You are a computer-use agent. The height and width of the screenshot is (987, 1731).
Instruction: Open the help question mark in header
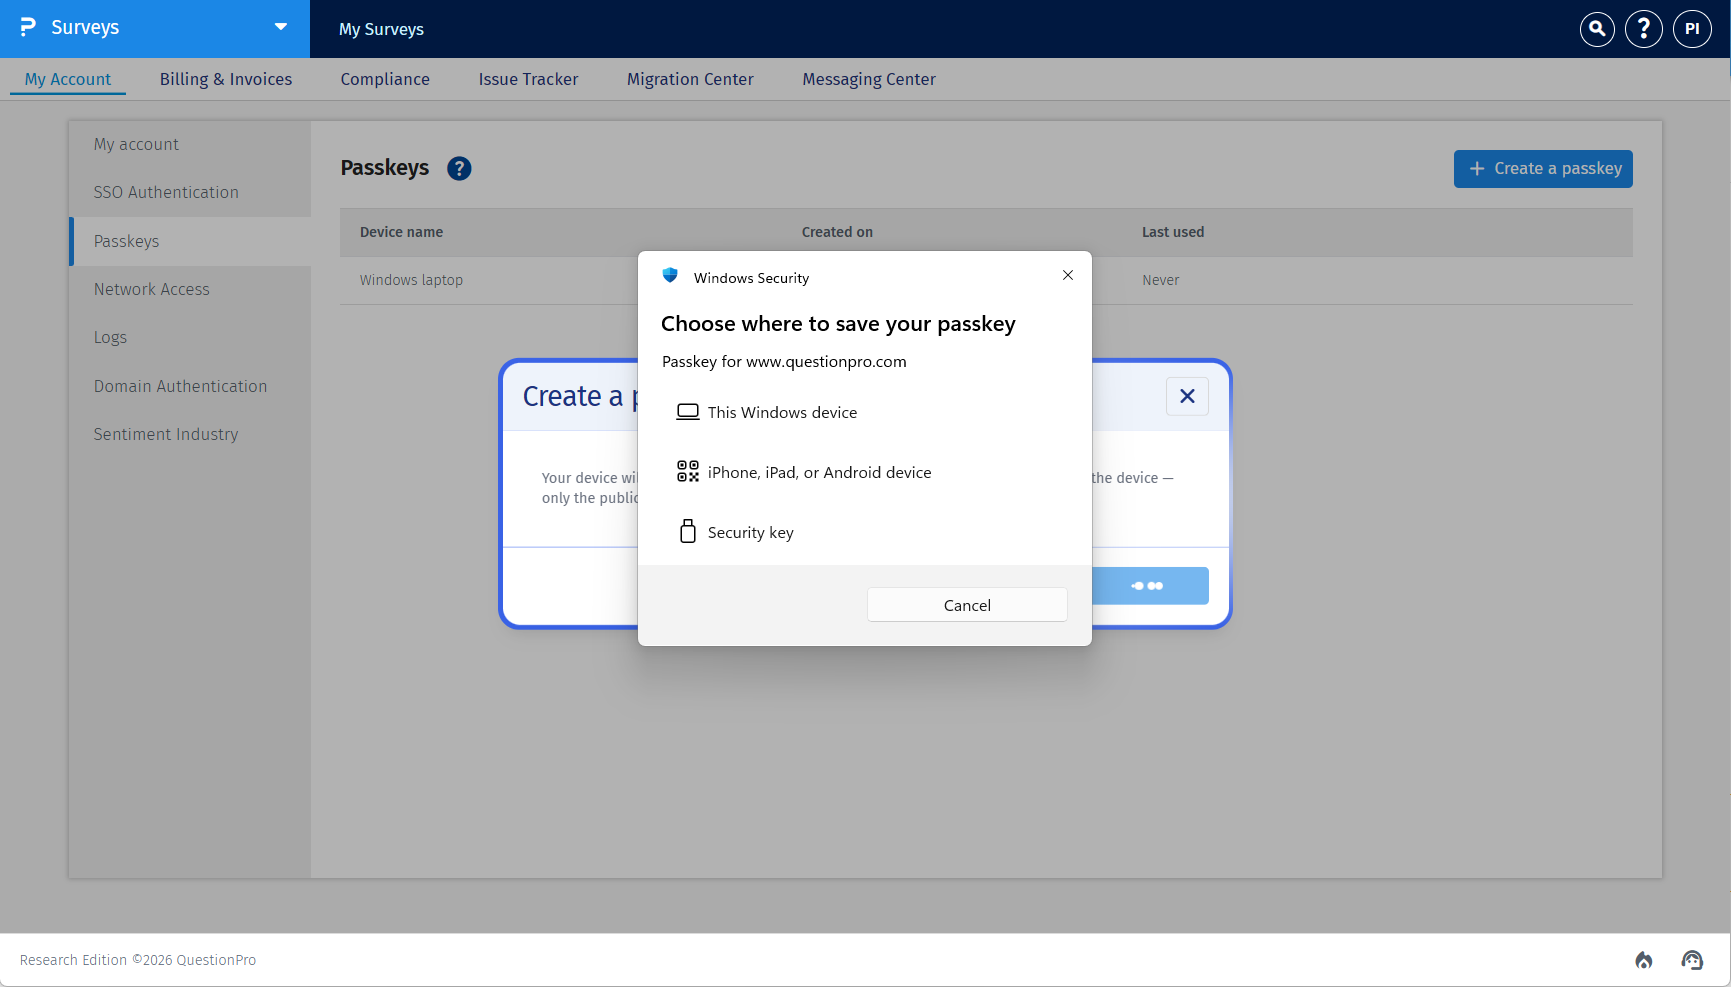pyautogui.click(x=1644, y=29)
